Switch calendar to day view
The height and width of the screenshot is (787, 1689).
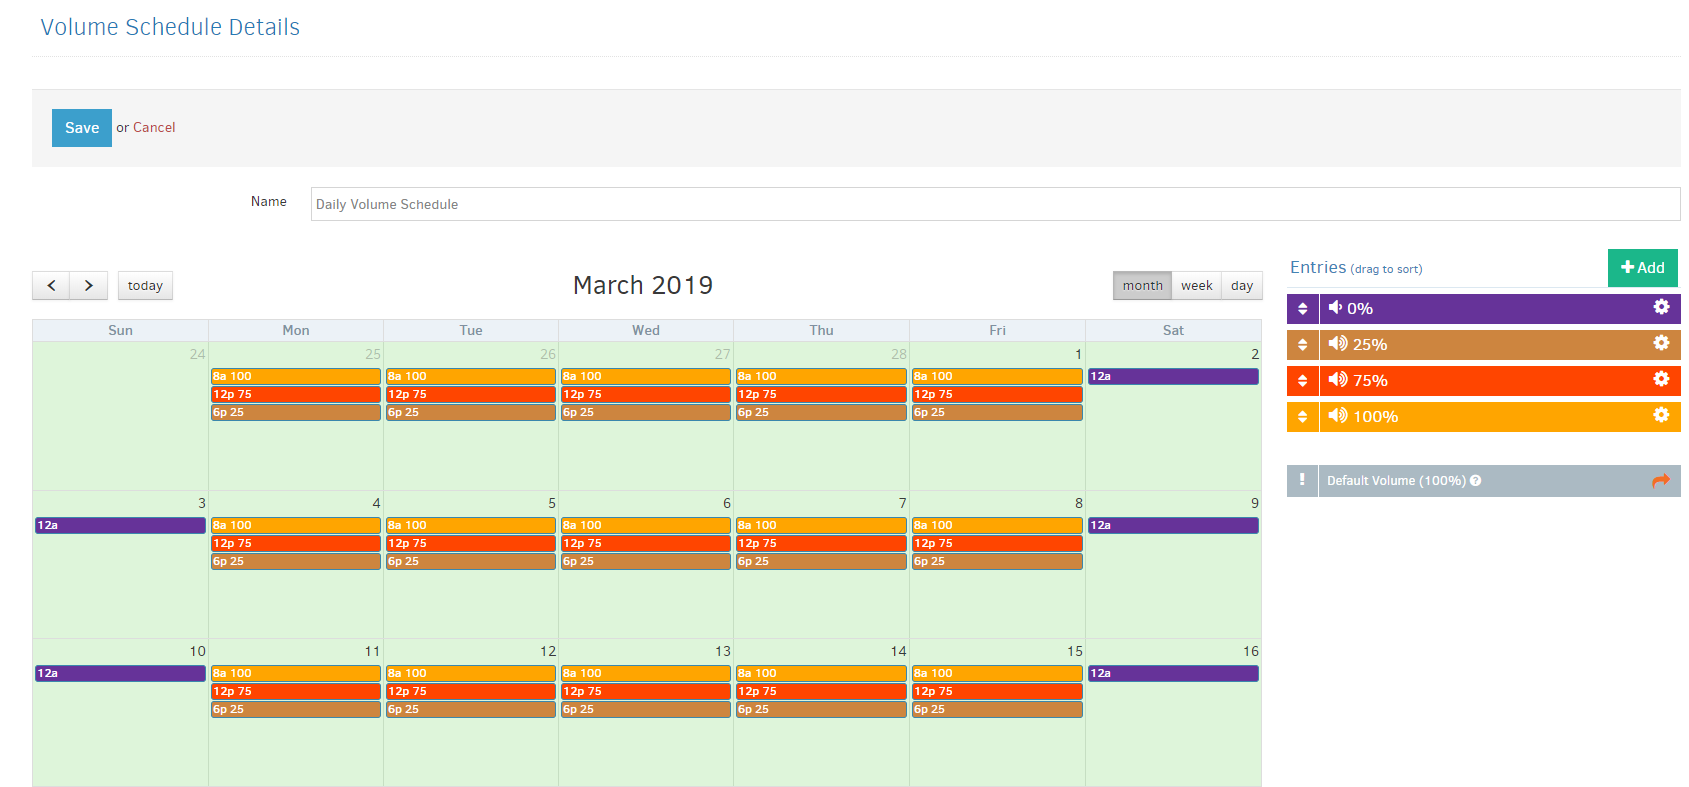1242,286
